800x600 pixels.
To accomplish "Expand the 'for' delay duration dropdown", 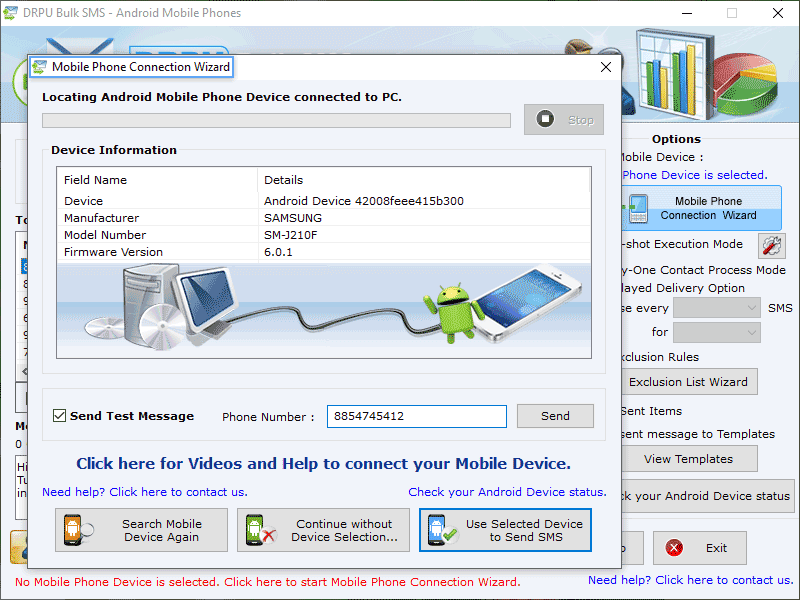I will coord(717,332).
